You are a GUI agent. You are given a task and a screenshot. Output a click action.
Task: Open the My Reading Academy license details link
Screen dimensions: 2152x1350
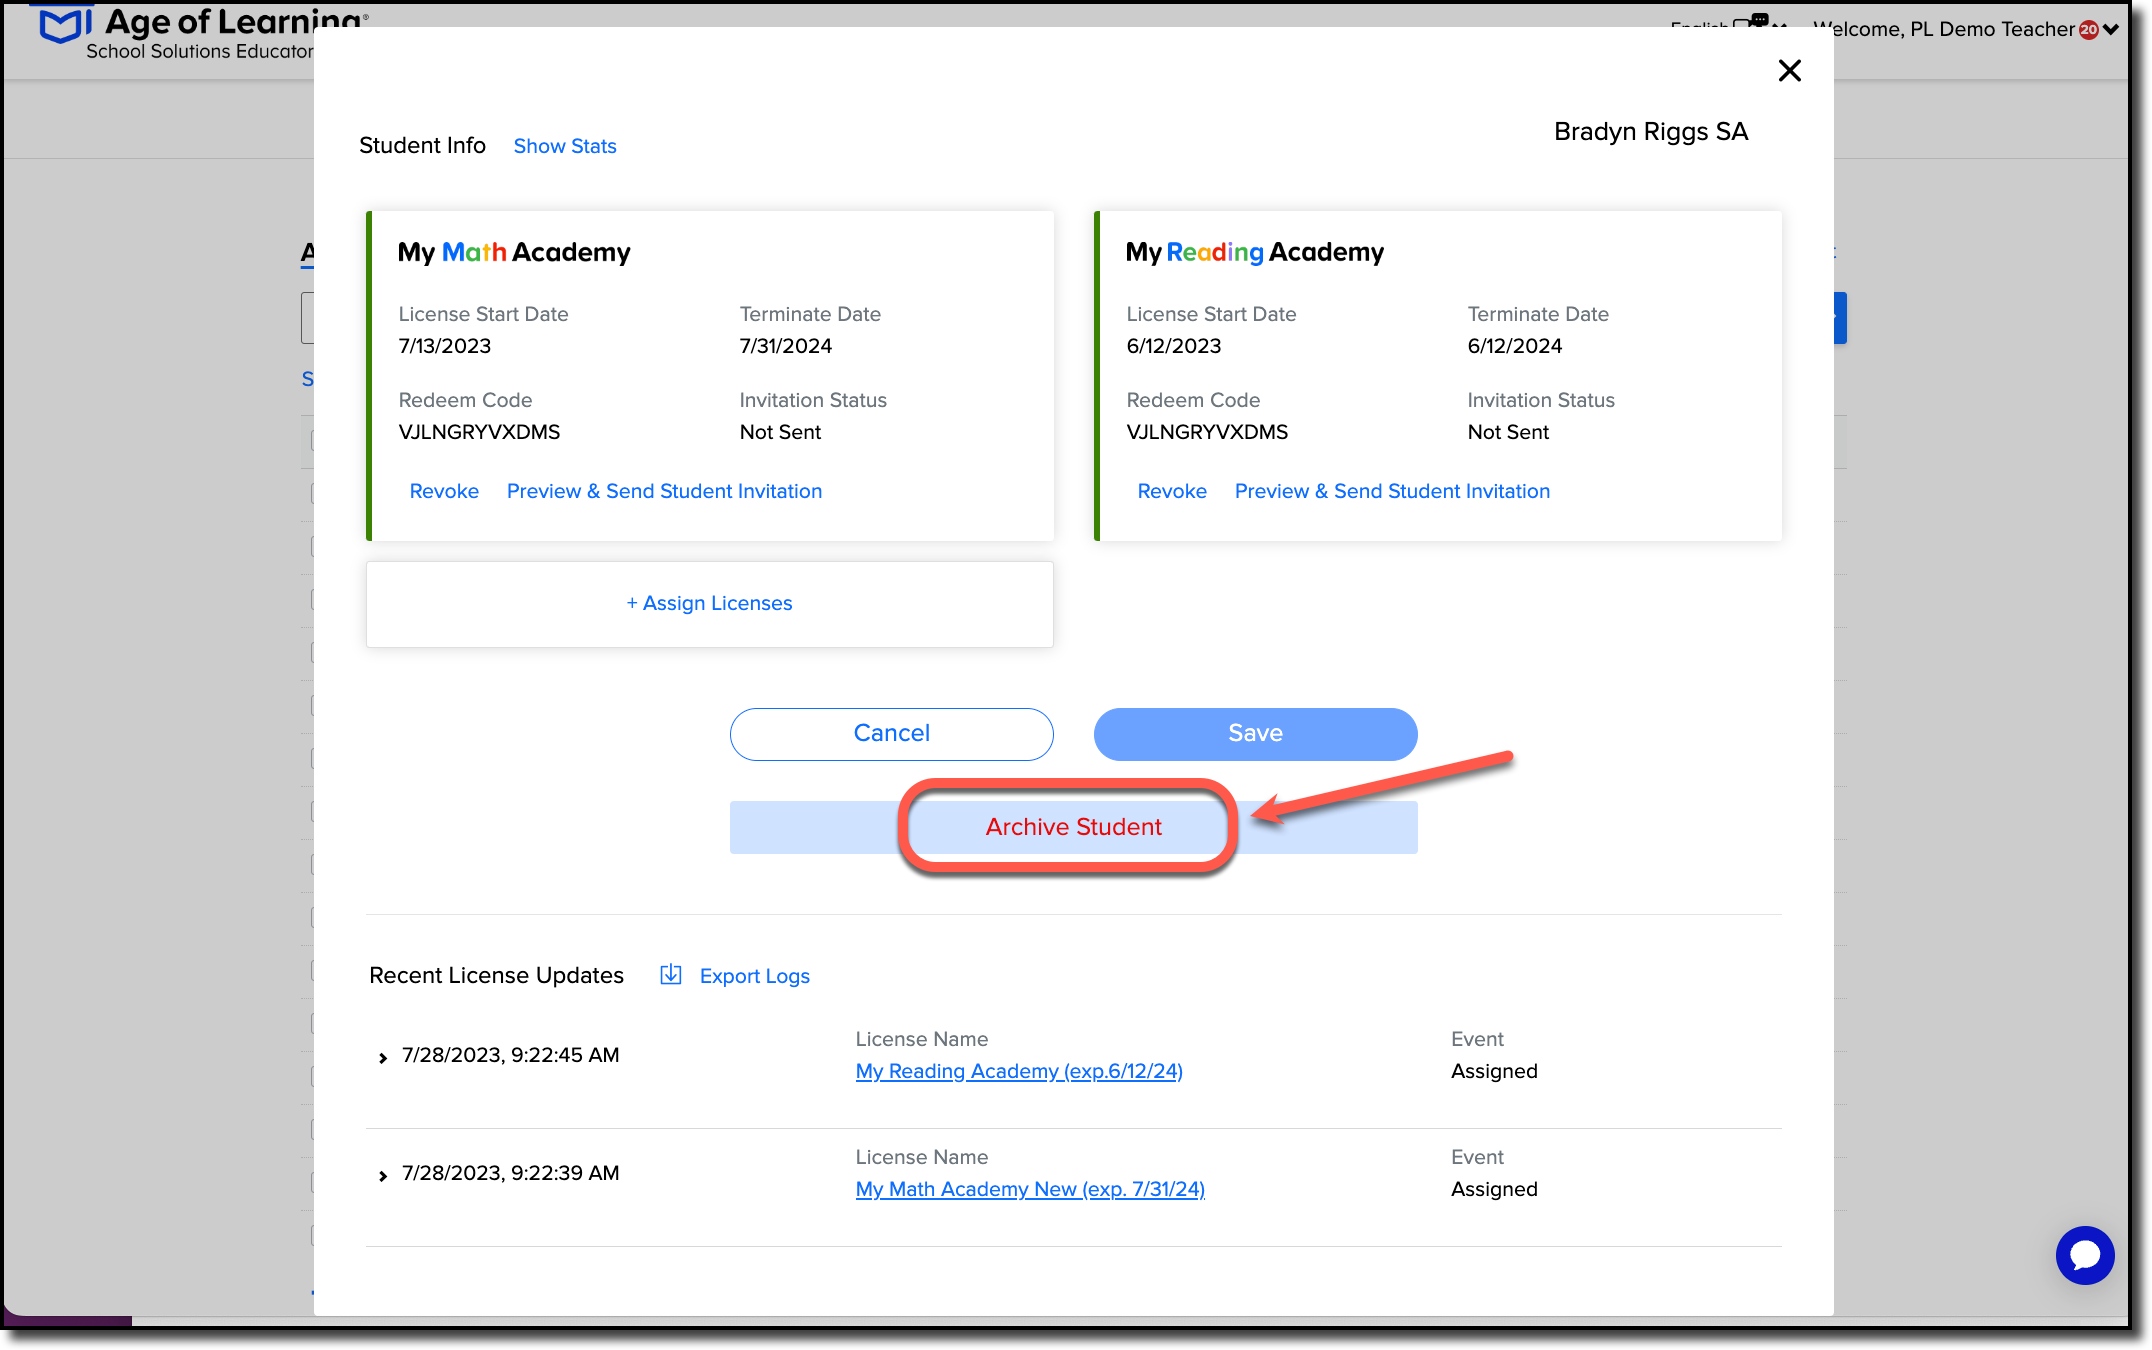1018,1071
